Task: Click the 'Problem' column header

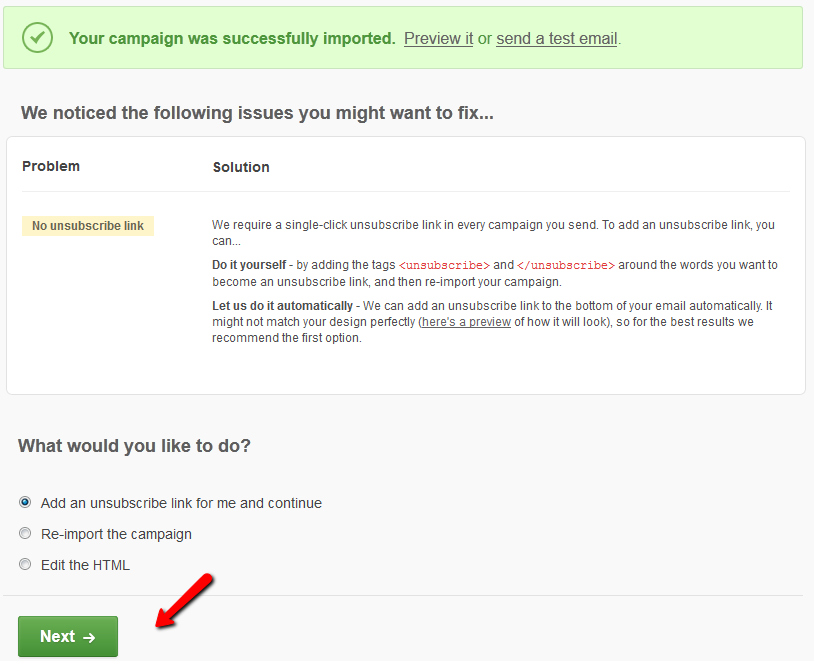Action: [x=51, y=166]
